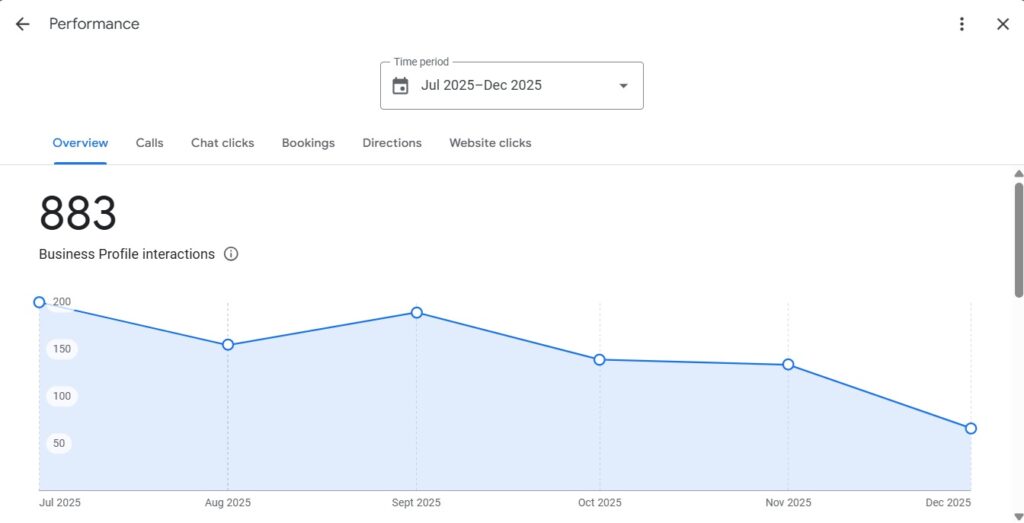This screenshot has height=523, width=1024.
Task: Select the Sept 2025 data point
Action: 417,313
